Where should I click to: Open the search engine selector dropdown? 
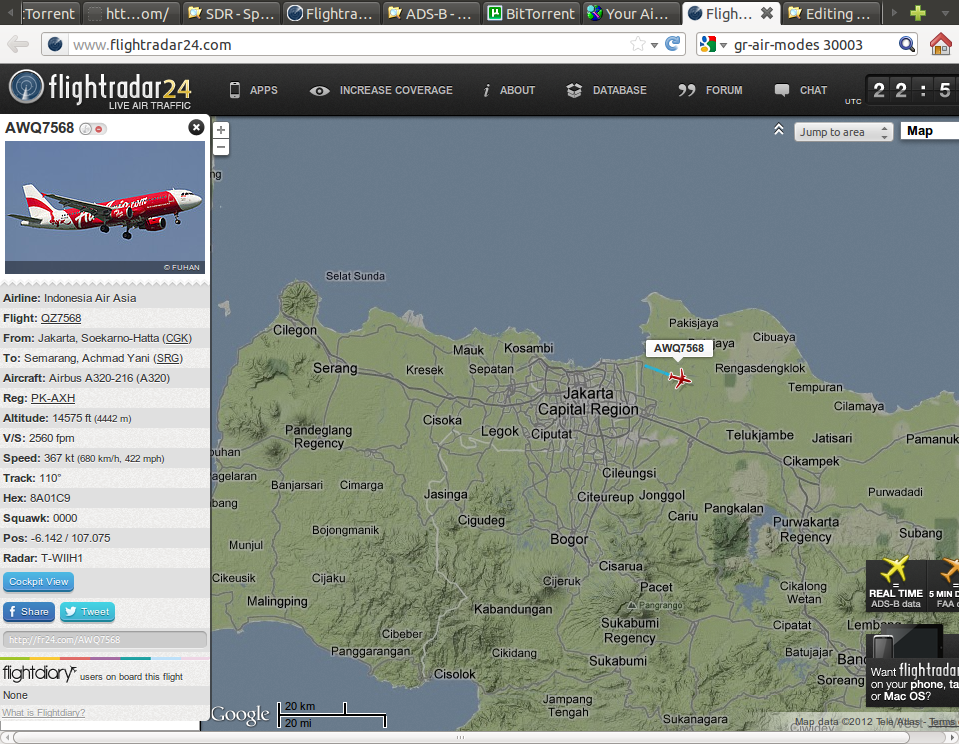(x=713, y=44)
